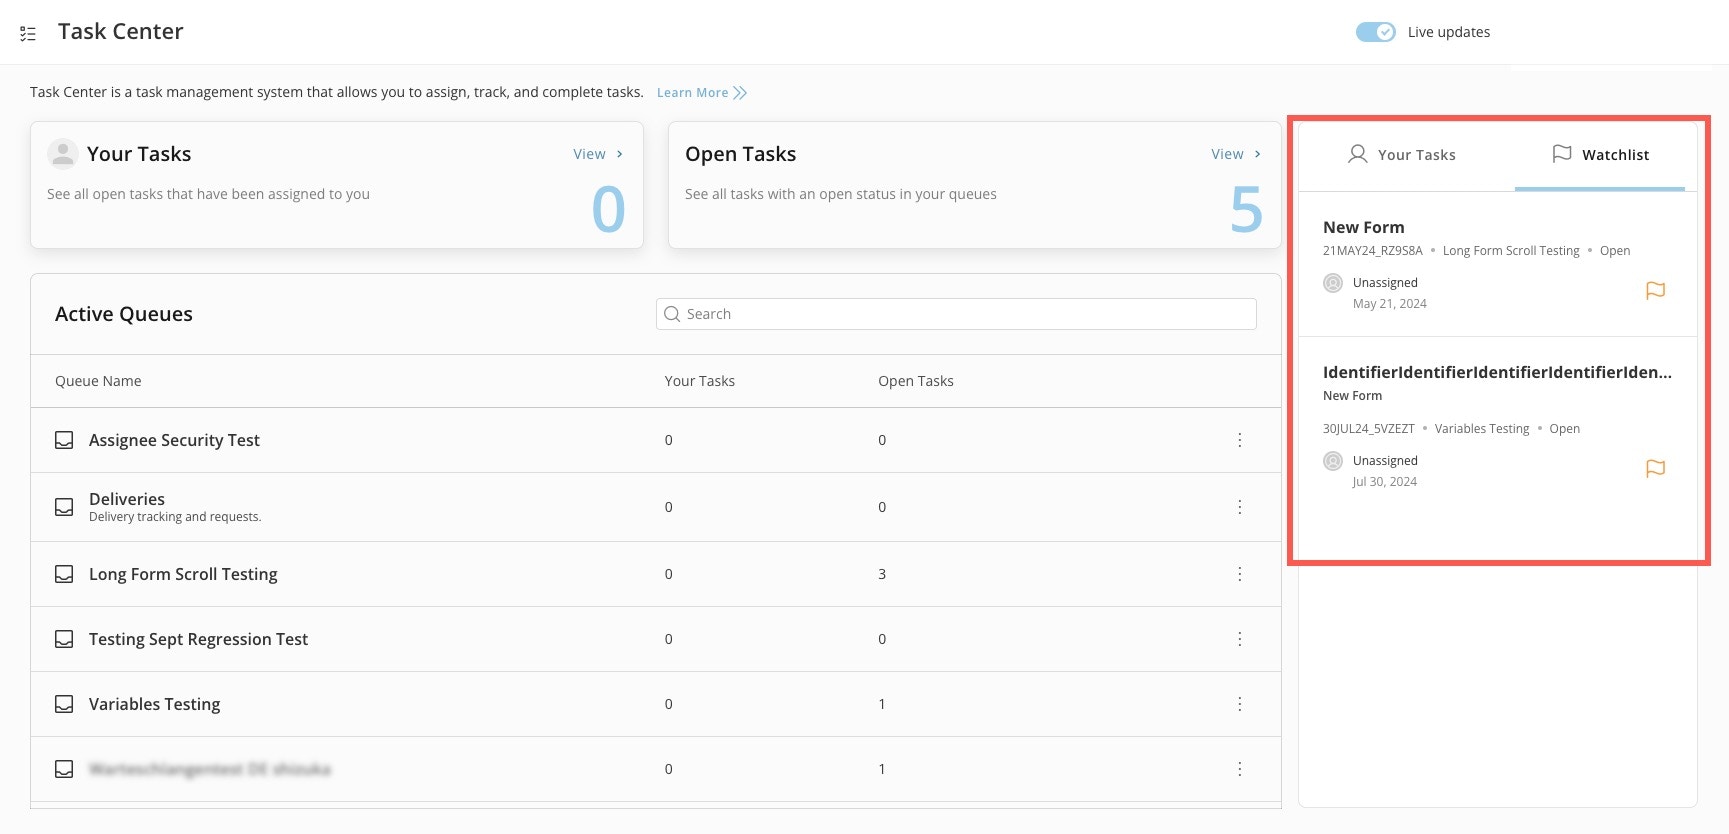Image resolution: width=1729 pixels, height=834 pixels.
Task: Switch to Your Tasks tab in side panel
Action: coord(1402,155)
